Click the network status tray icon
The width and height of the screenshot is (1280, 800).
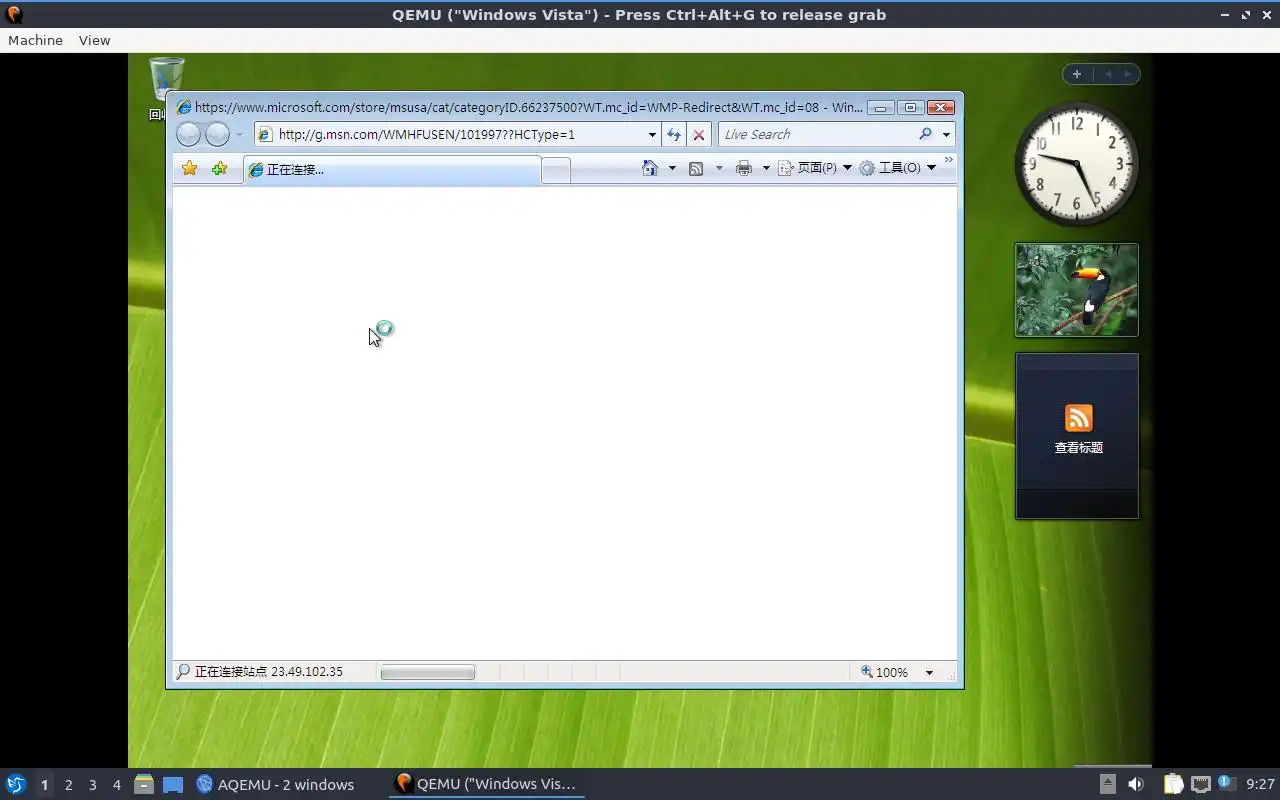pyautogui.click(x=1201, y=784)
